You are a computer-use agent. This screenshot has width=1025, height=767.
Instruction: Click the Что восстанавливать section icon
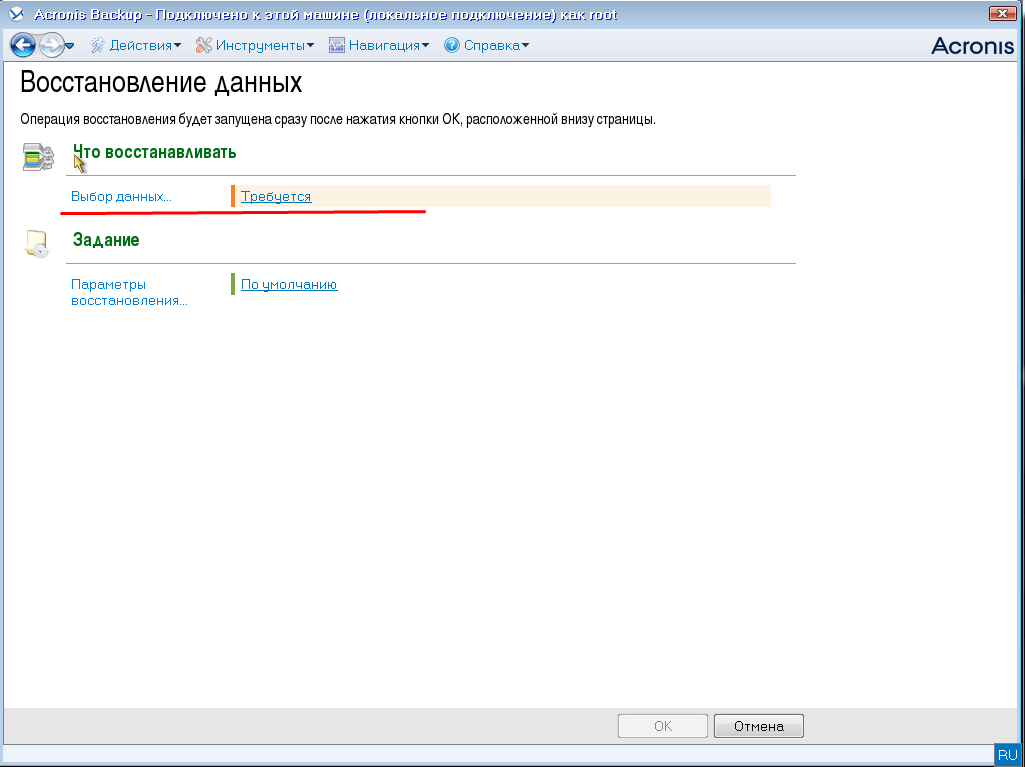pyautogui.click(x=38, y=156)
